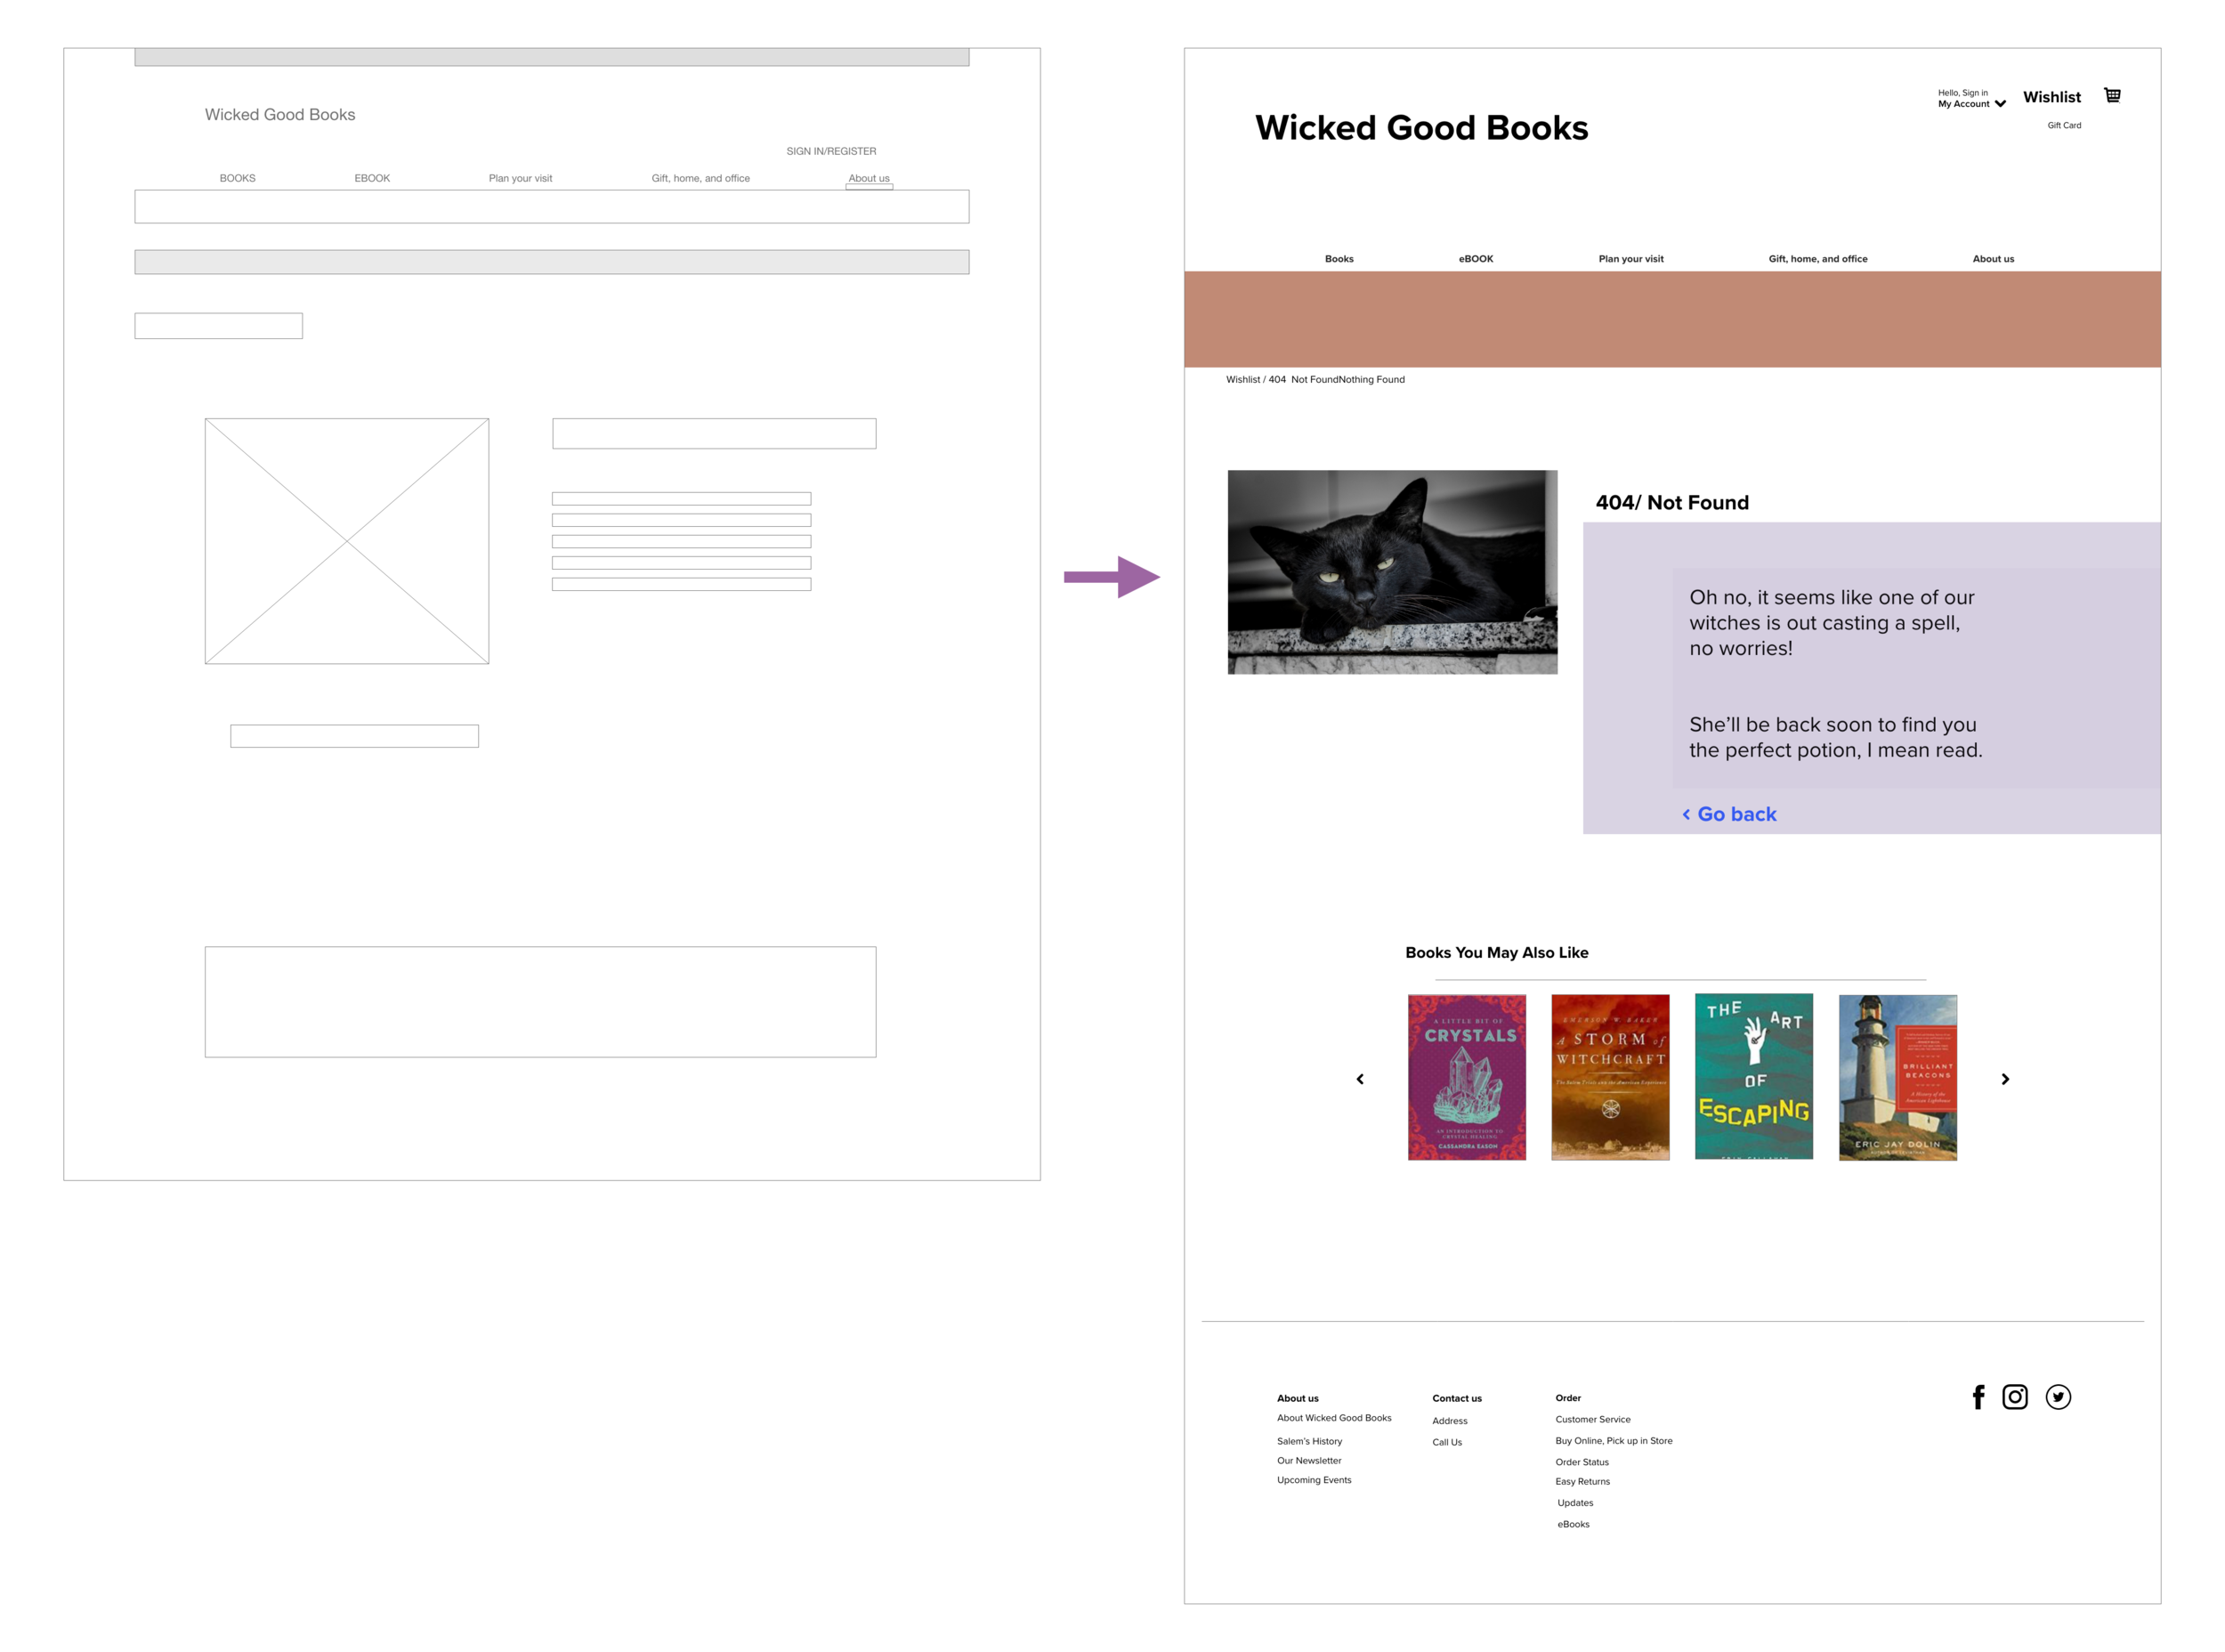2225x1652 pixels.
Task: Open the Brilliant Beacons book cover
Action: coord(1897,1077)
